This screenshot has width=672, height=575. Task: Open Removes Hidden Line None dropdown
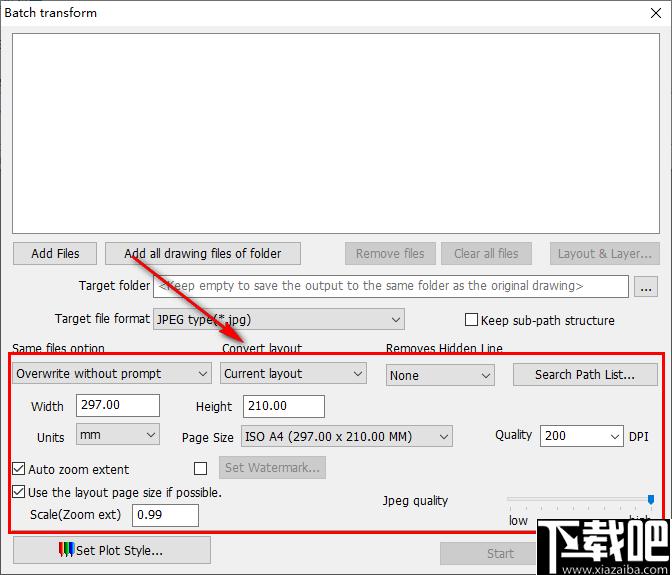pos(440,375)
